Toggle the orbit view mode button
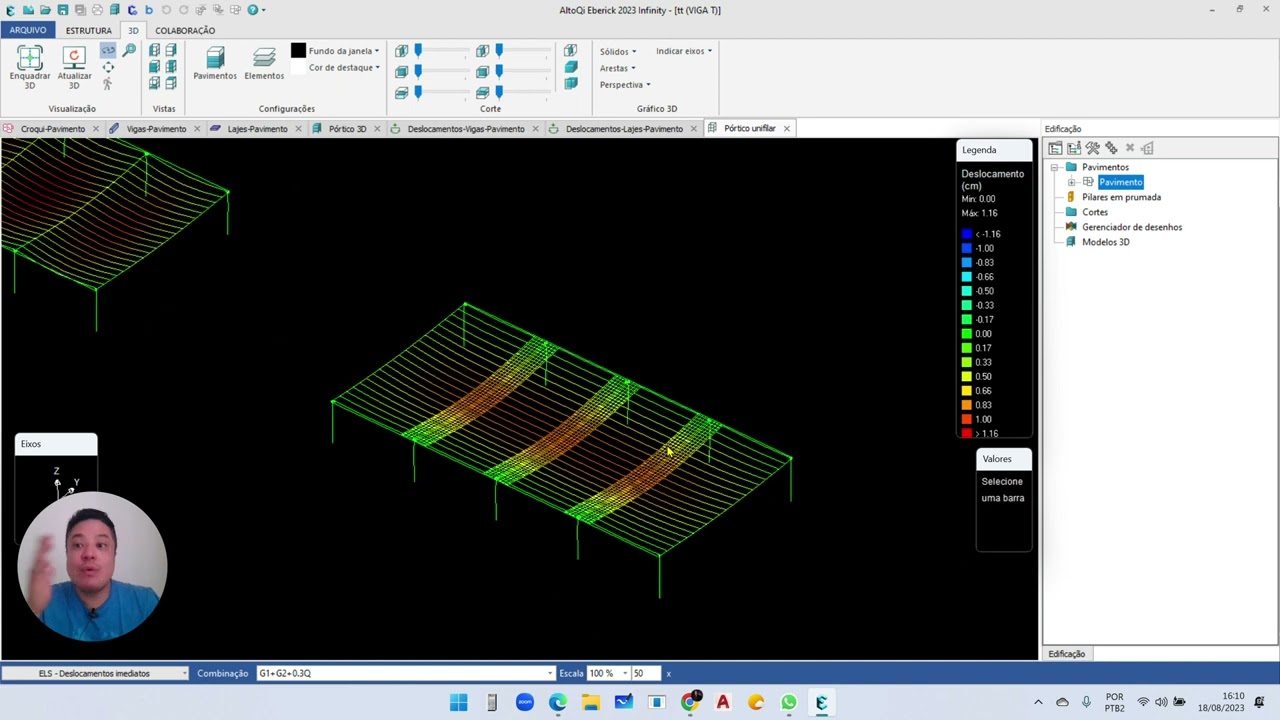Image resolution: width=1280 pixels, height=720 pixels. click(108, 51)
